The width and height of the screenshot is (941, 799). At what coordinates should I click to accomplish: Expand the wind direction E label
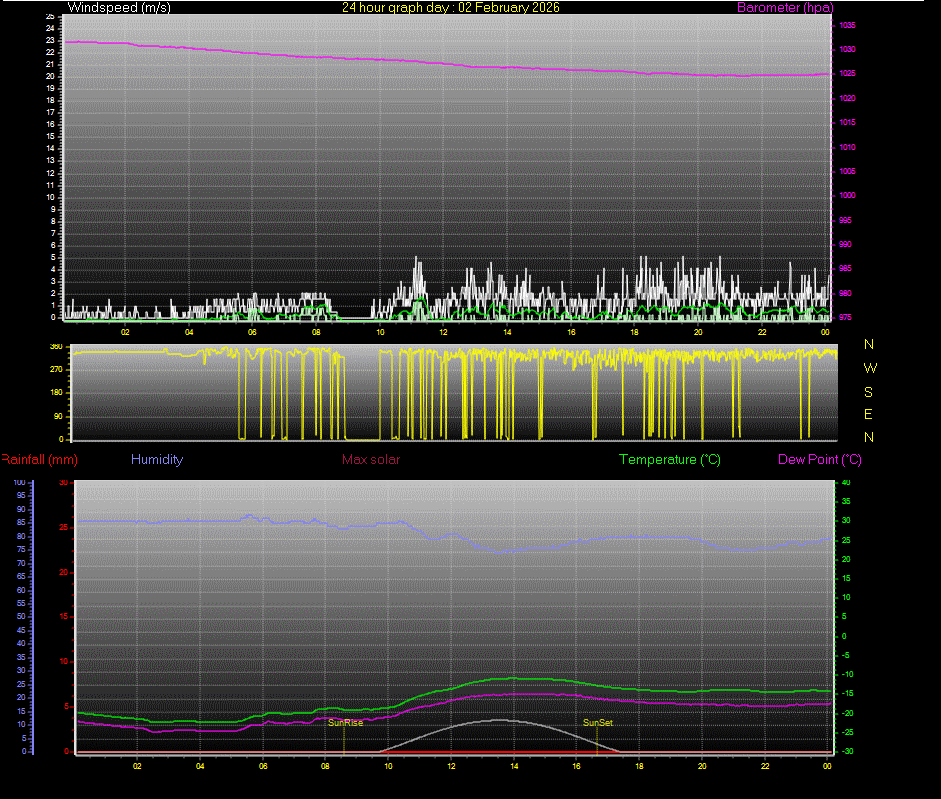click(x=868, y=414)
